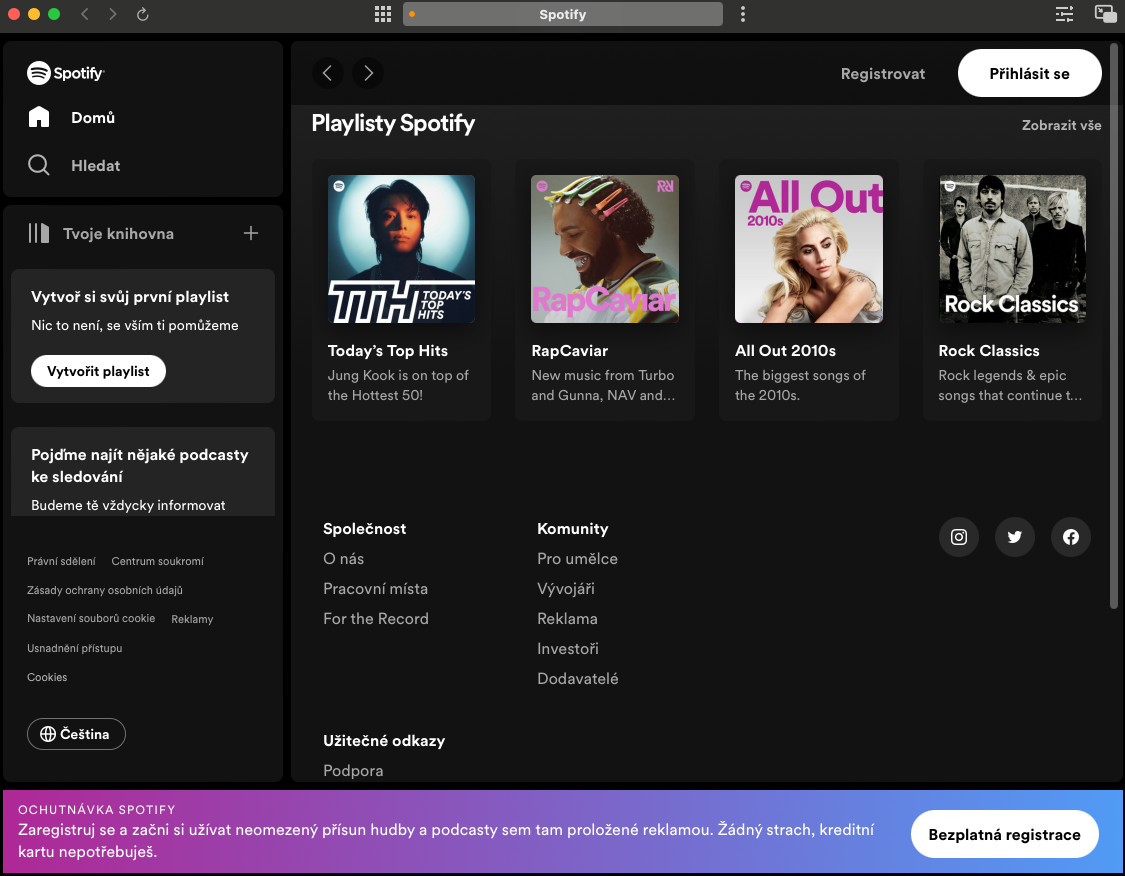Click the Spotify logo in sidebar
Image resolution: width=1125 pixels, height=876 pixels.
(x=66, y=73)
